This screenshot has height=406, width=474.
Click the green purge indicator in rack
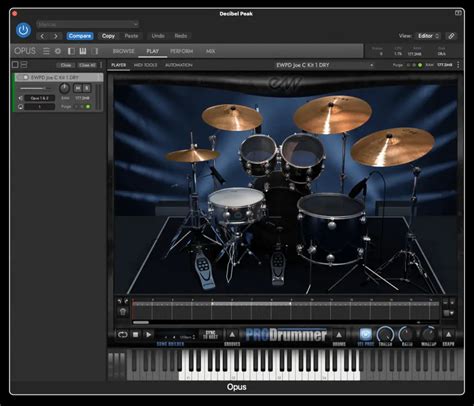point(88,107)
